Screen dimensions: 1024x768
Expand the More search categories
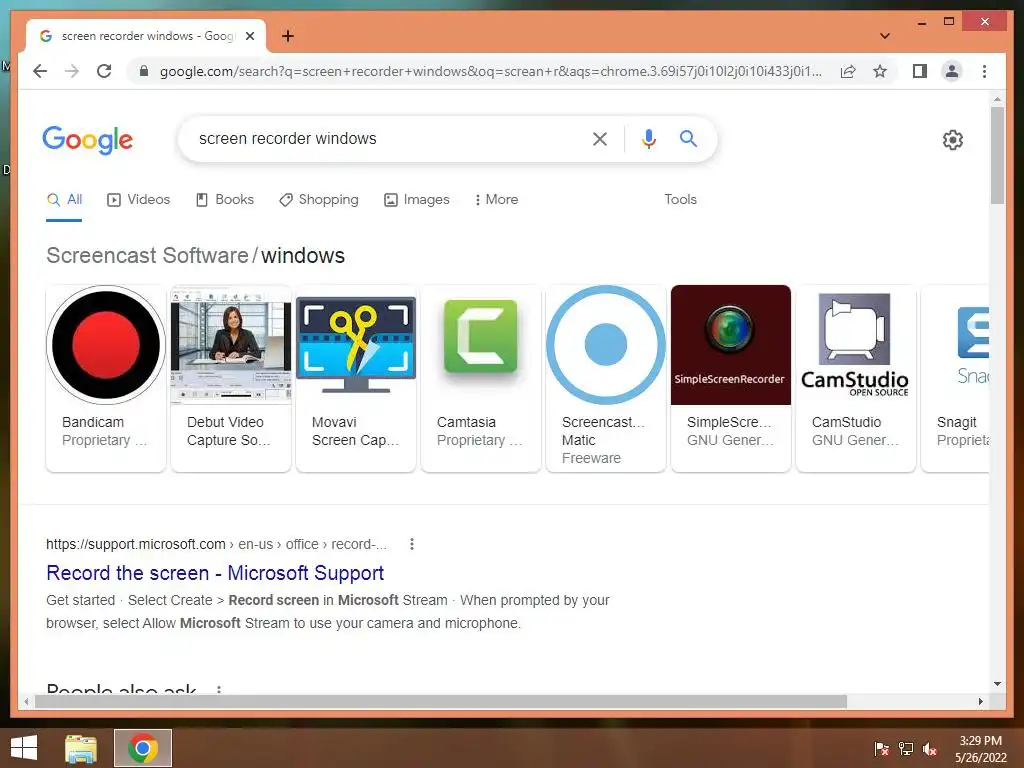[496, 200]
